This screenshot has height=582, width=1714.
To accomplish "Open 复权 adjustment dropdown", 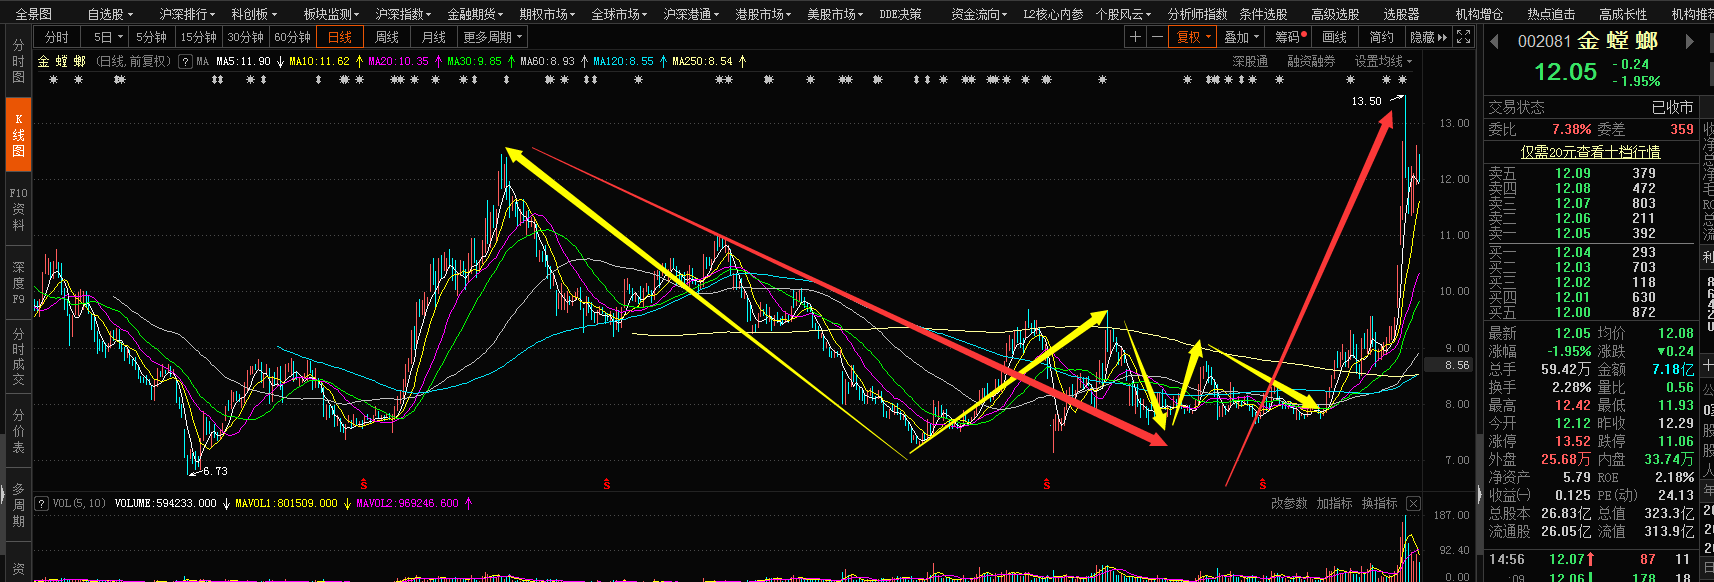I will tap(1193, 37).
